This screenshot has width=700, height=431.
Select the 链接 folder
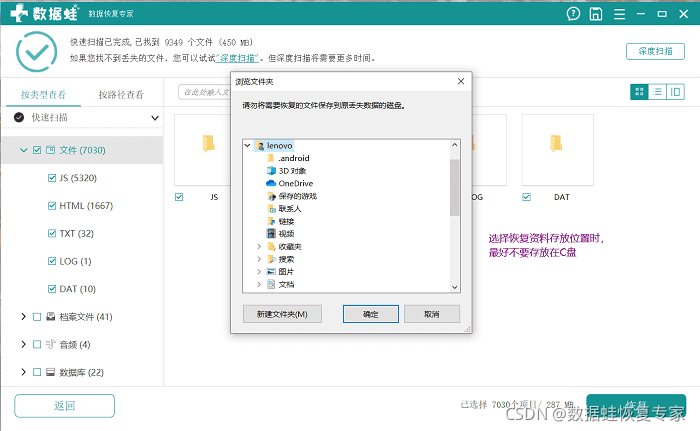pyautogui.click(x=280, y=221)
